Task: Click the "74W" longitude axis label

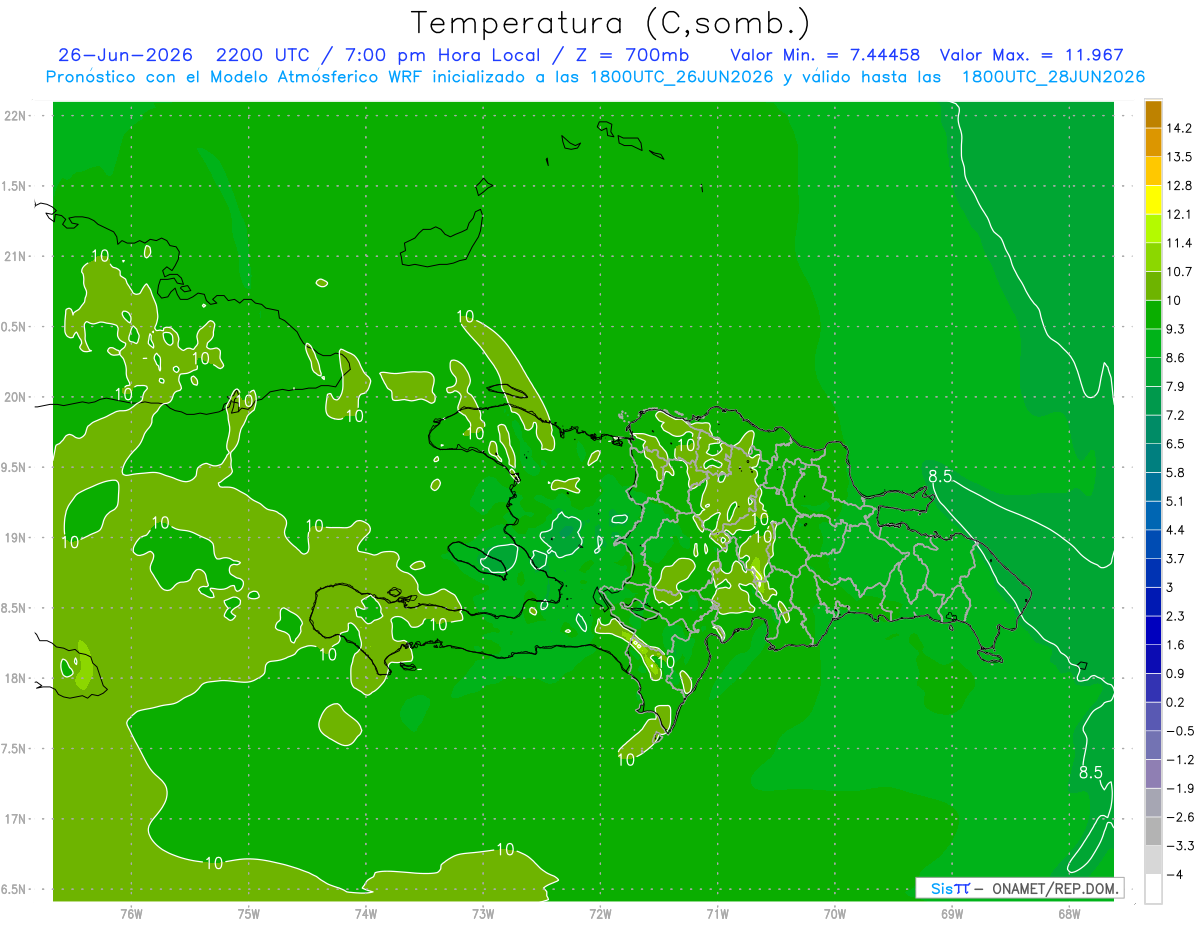Action: point(366,914)
